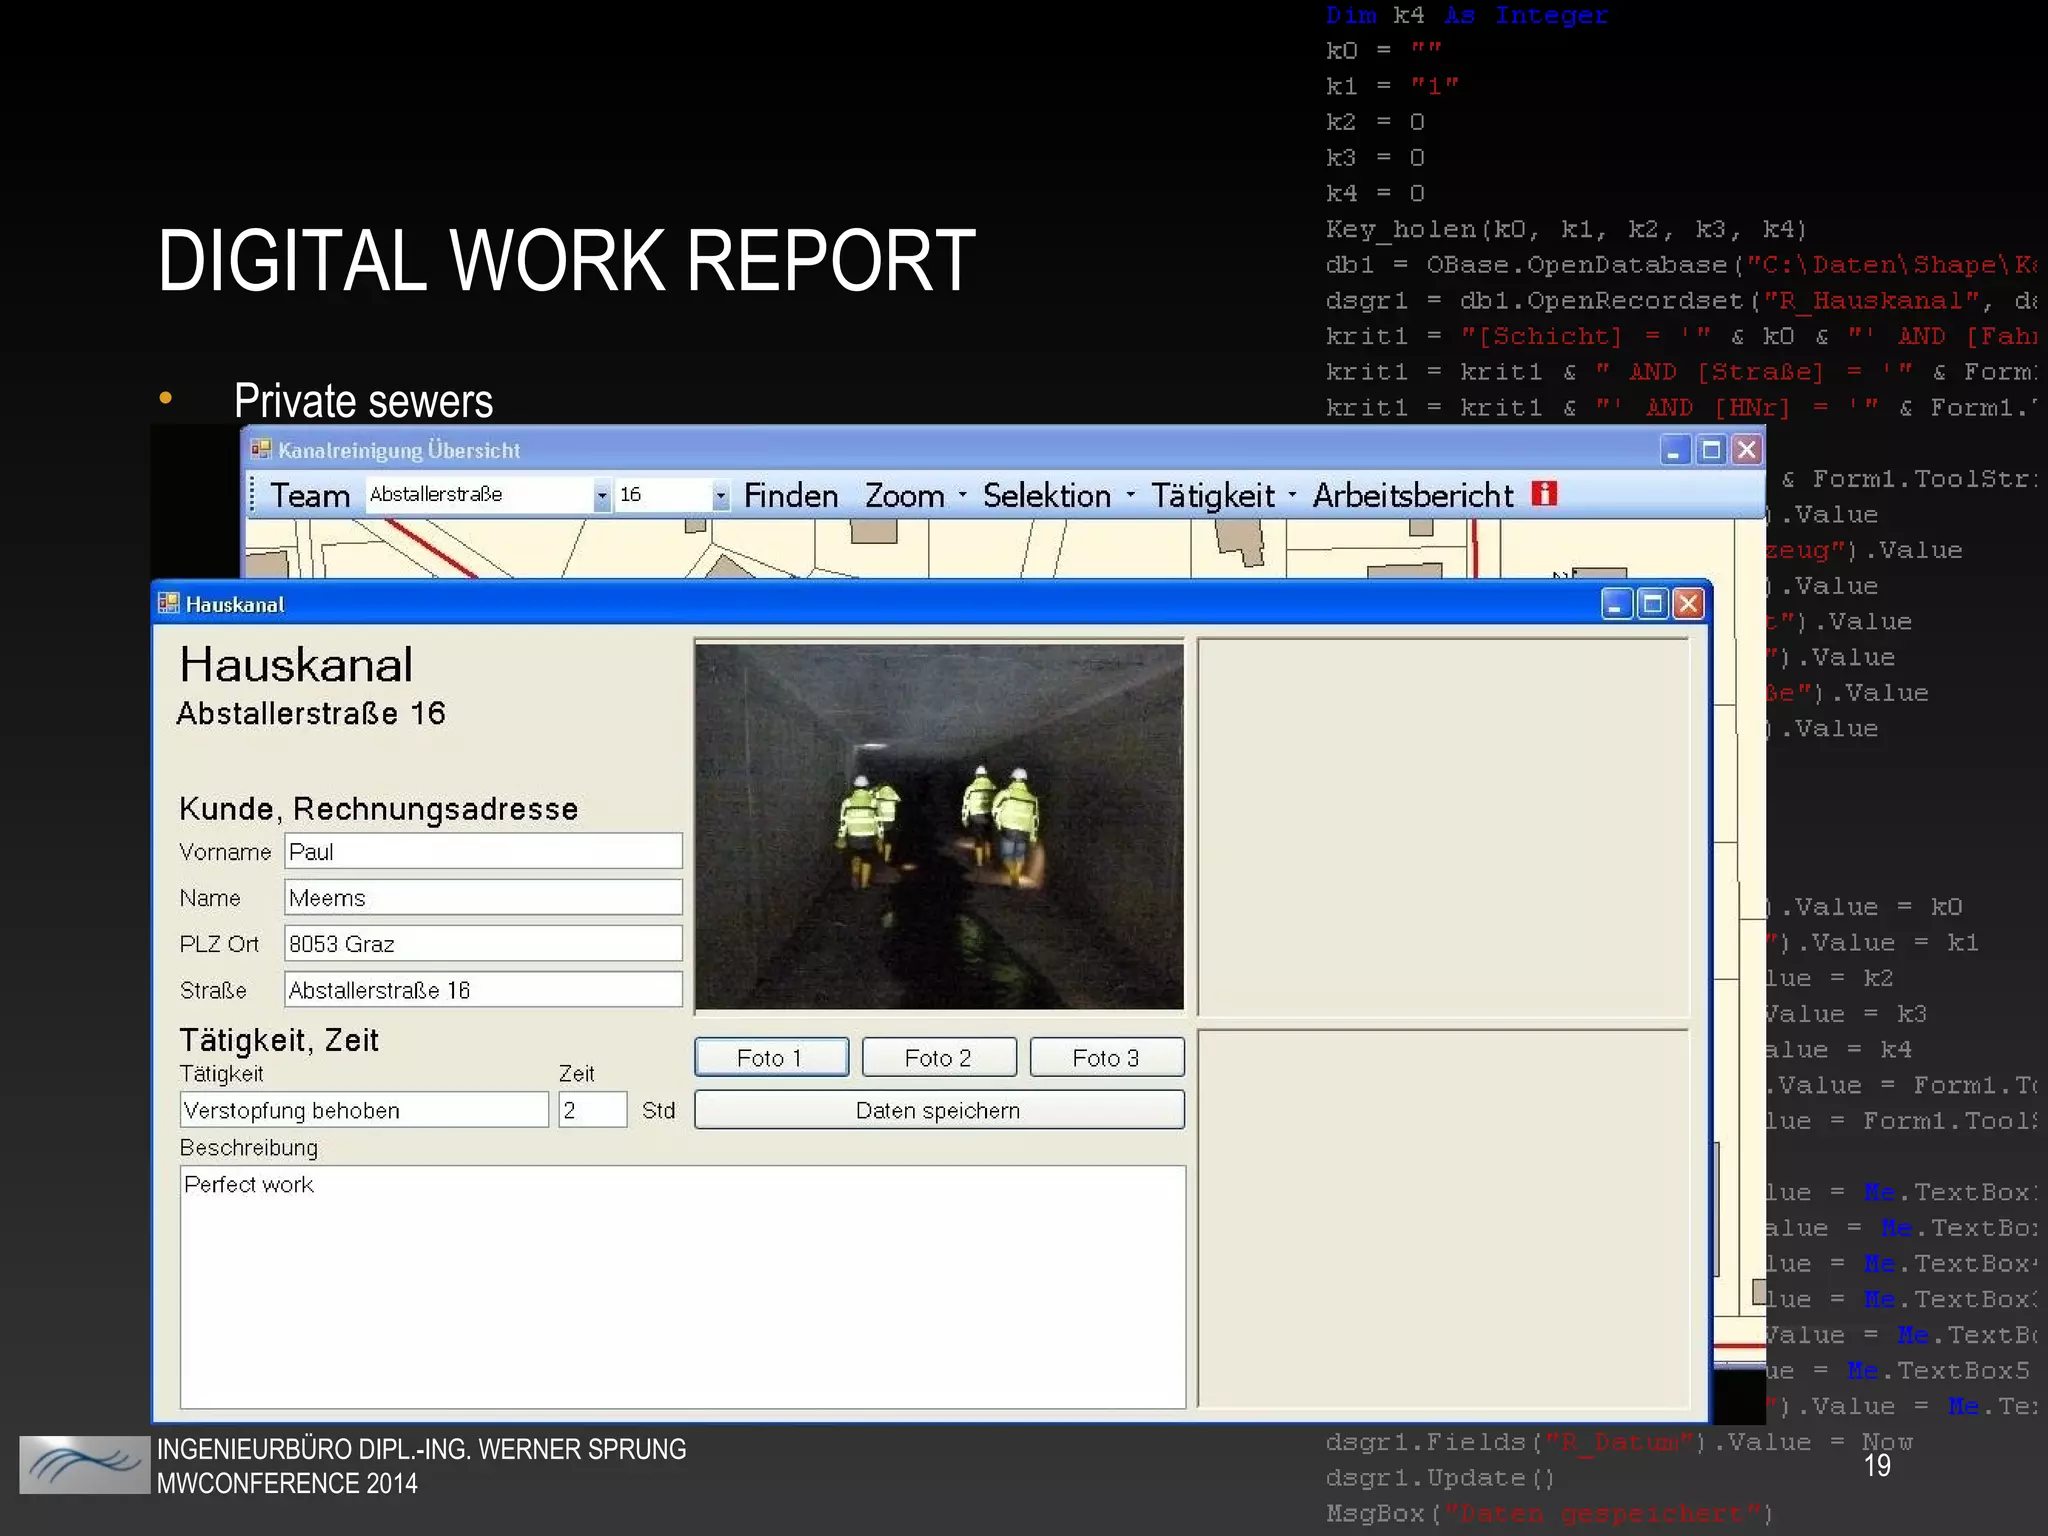Maximize the Hauskanal window
The height and width of the screenshot is (1536, 2048).
pyautogui.click(x=1652, y=603)
